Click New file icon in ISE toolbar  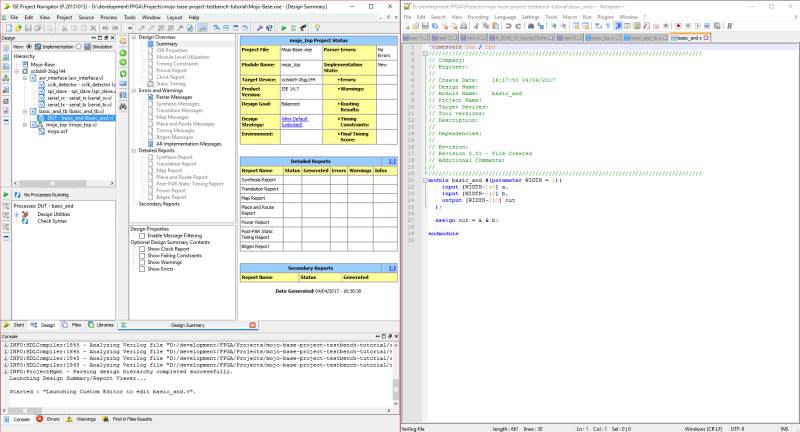click(9, 28)
